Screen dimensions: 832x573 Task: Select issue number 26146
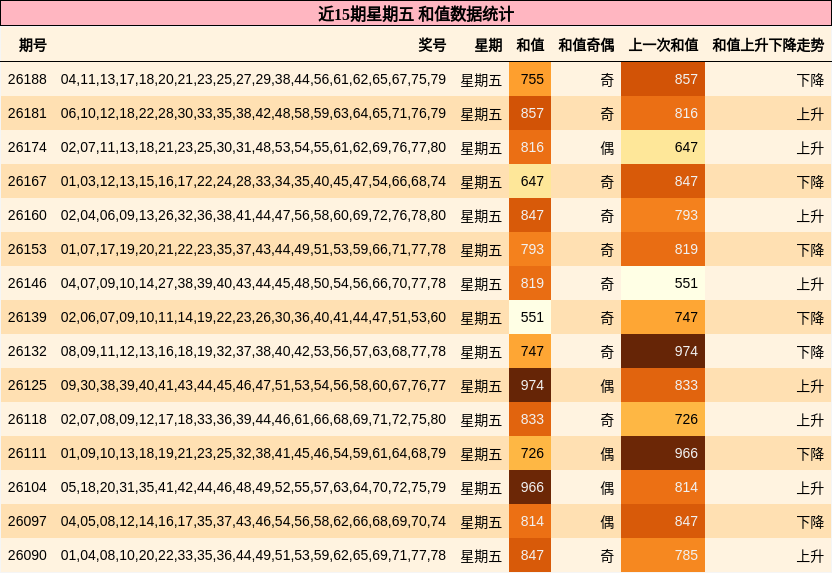[x=28, y=283]
